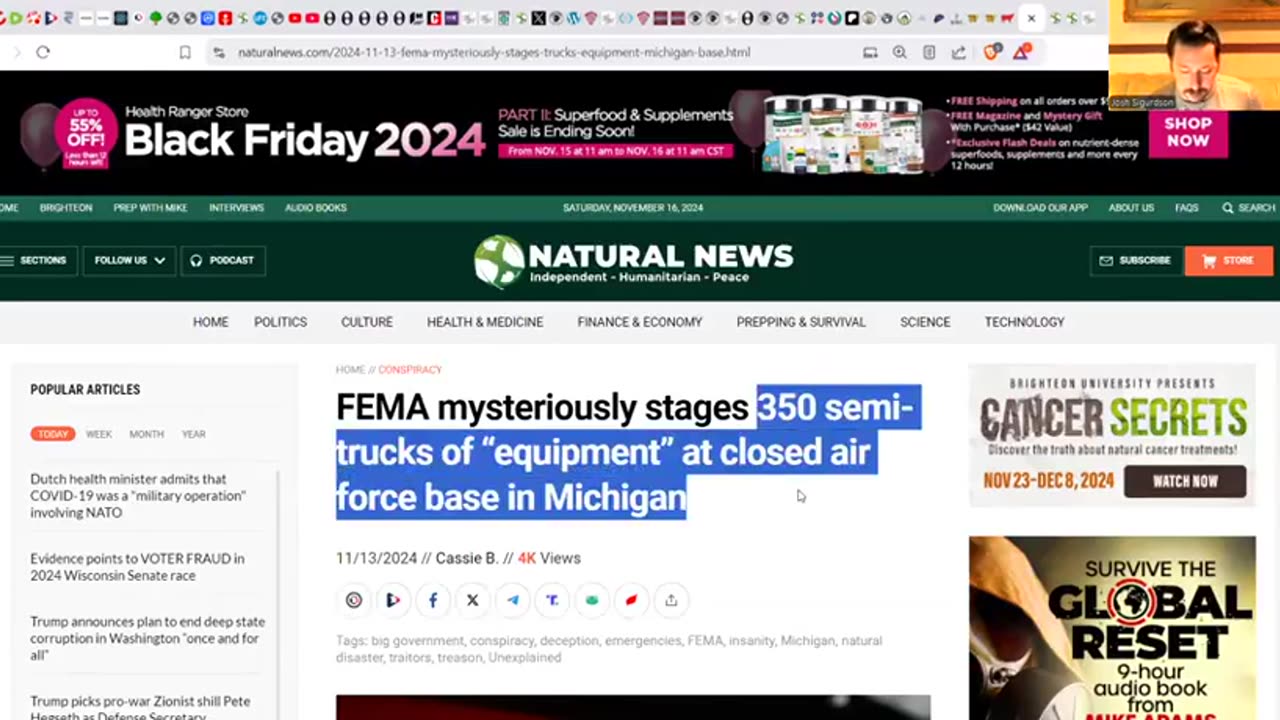The height and width of the screenshot is (720, 1280).
Task: Open Interviews top bar link
Action: pyautogui.click(x=236, y=208)
